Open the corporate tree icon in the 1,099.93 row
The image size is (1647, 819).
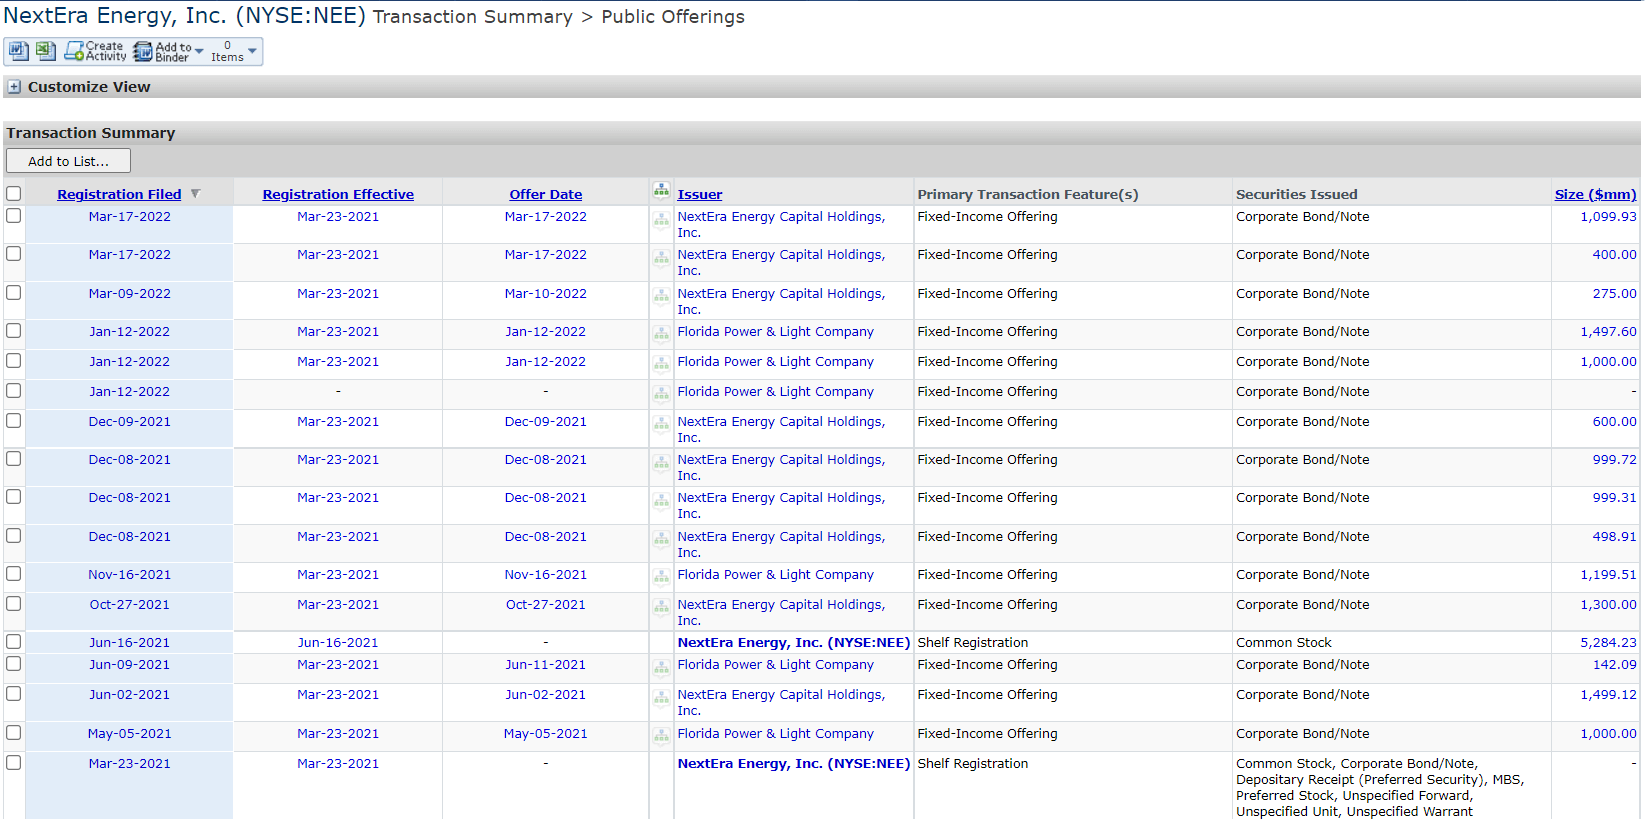(x=661, y=221)
